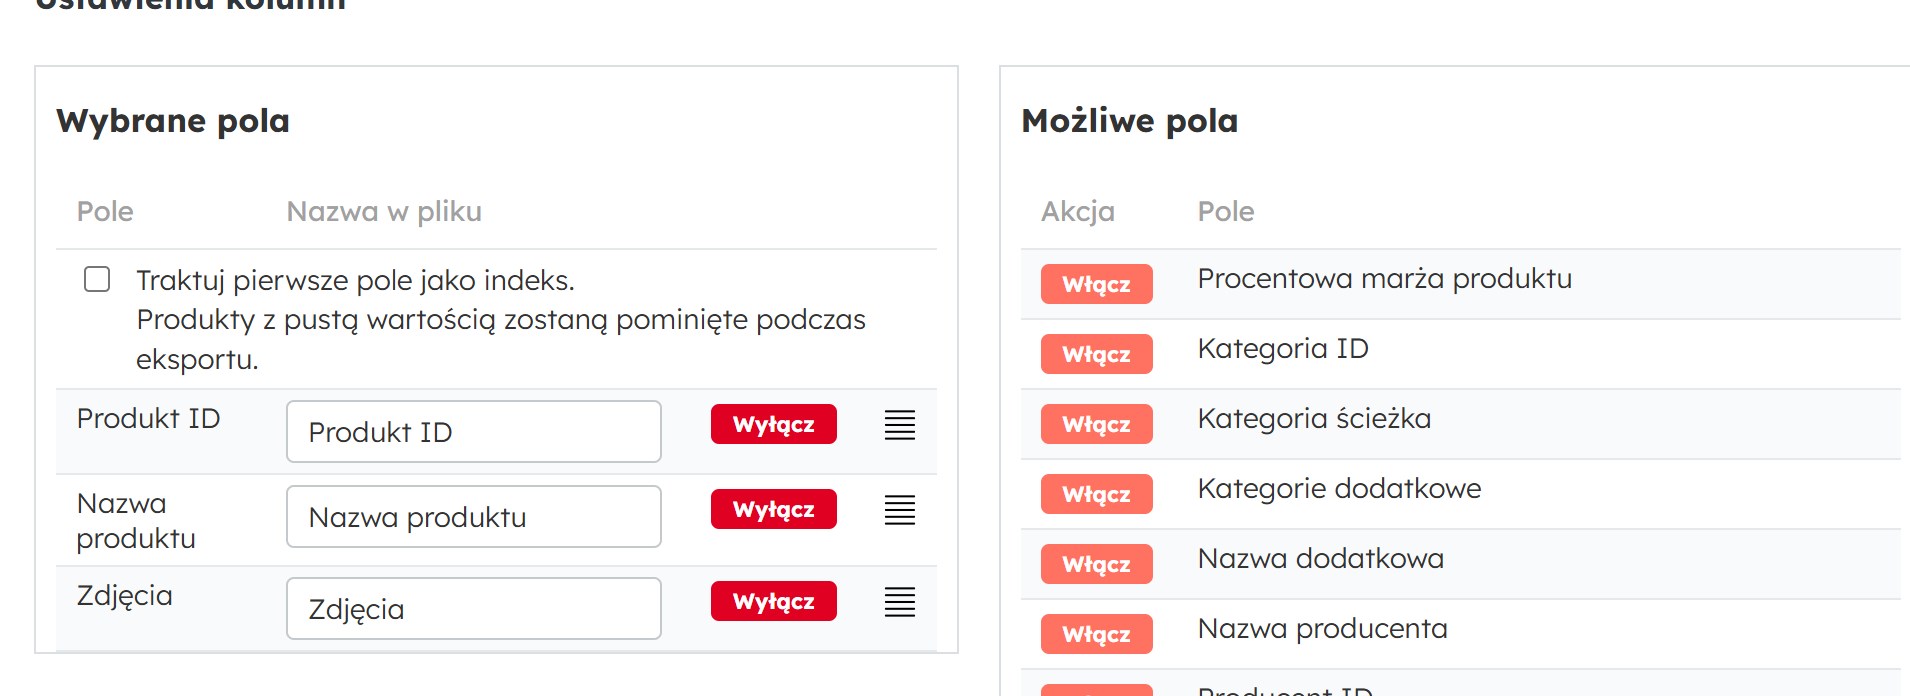Screen dimensions: 1910x696
Task: Turn on Kategorie dodatkowe field
Action: [x=1096, y=494]
